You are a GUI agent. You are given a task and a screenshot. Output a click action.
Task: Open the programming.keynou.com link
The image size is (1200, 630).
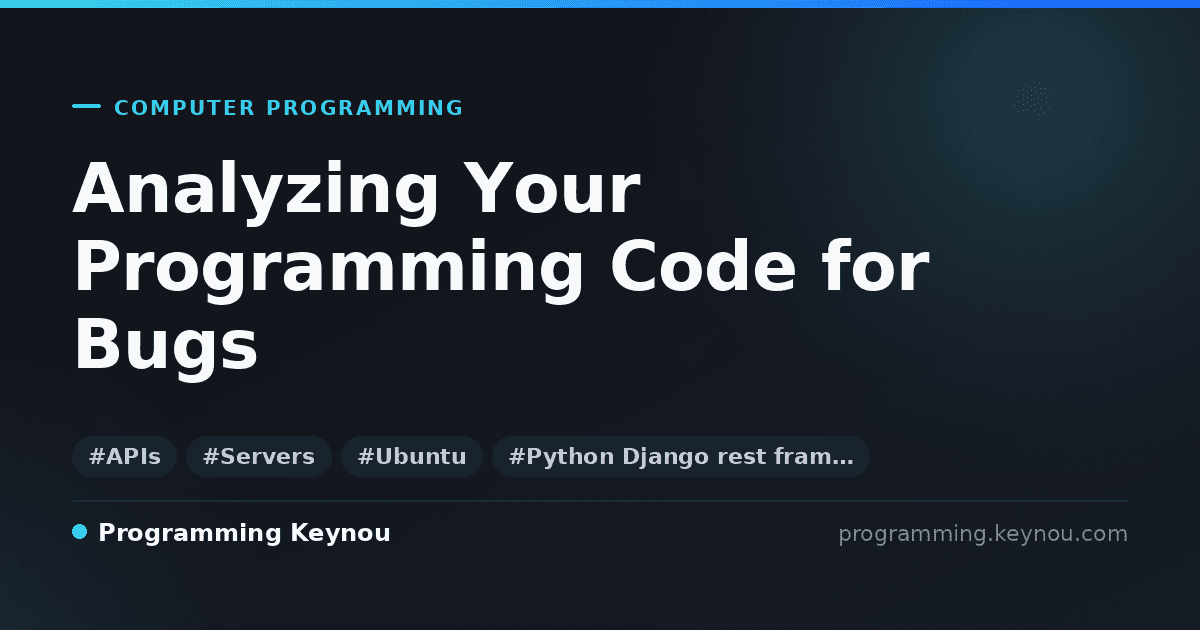coord(983,534)
